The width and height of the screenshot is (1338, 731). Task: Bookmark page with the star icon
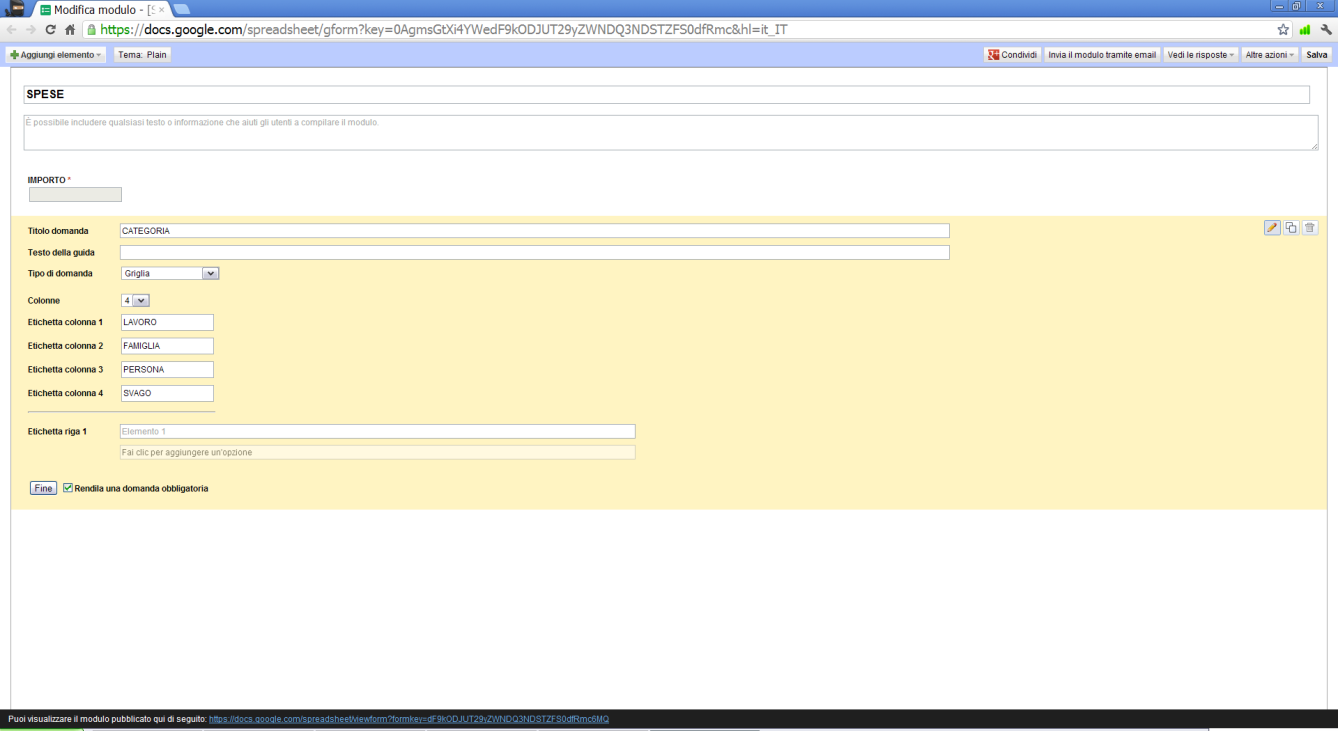coord(1283,30)
